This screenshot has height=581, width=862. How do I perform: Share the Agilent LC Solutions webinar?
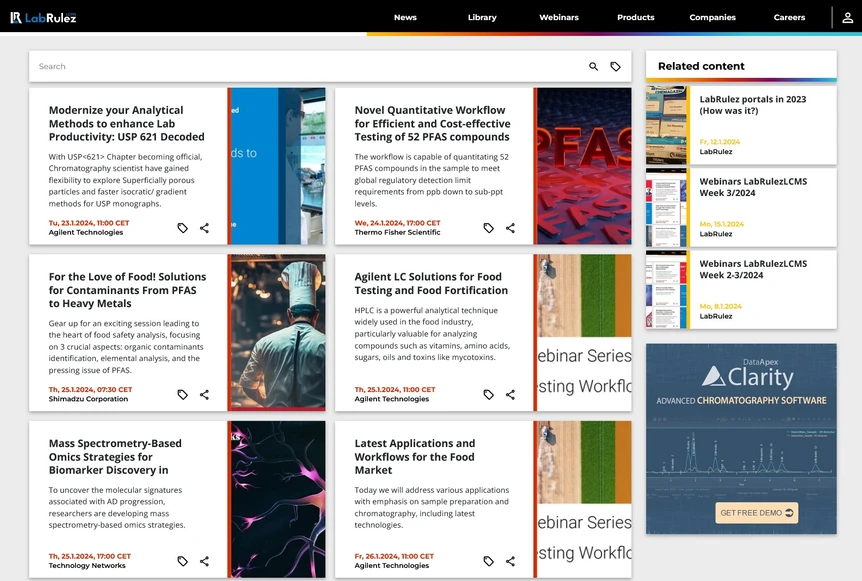tap(510, 394)
